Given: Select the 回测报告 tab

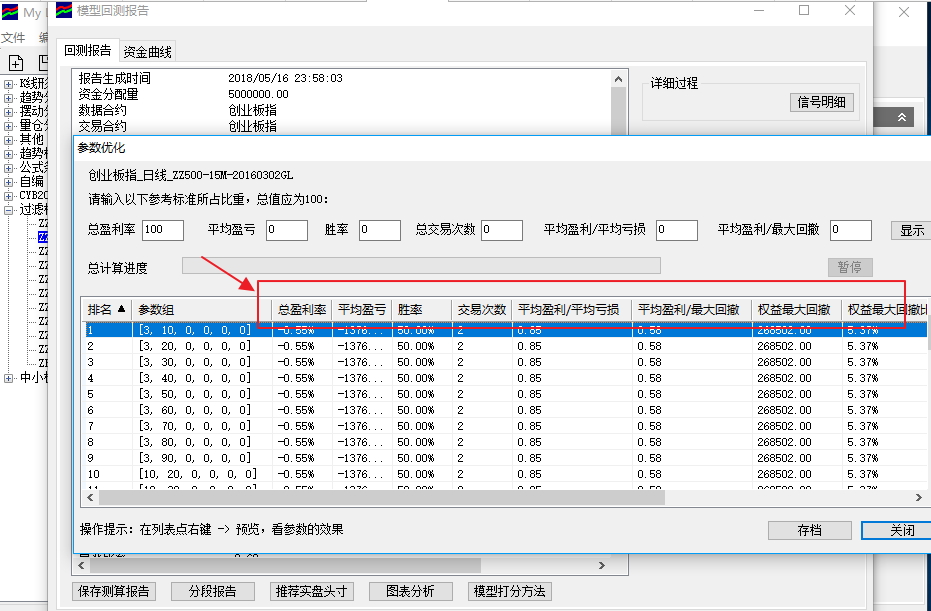Looking at the screenshot, I should click(x=88, y=51).
